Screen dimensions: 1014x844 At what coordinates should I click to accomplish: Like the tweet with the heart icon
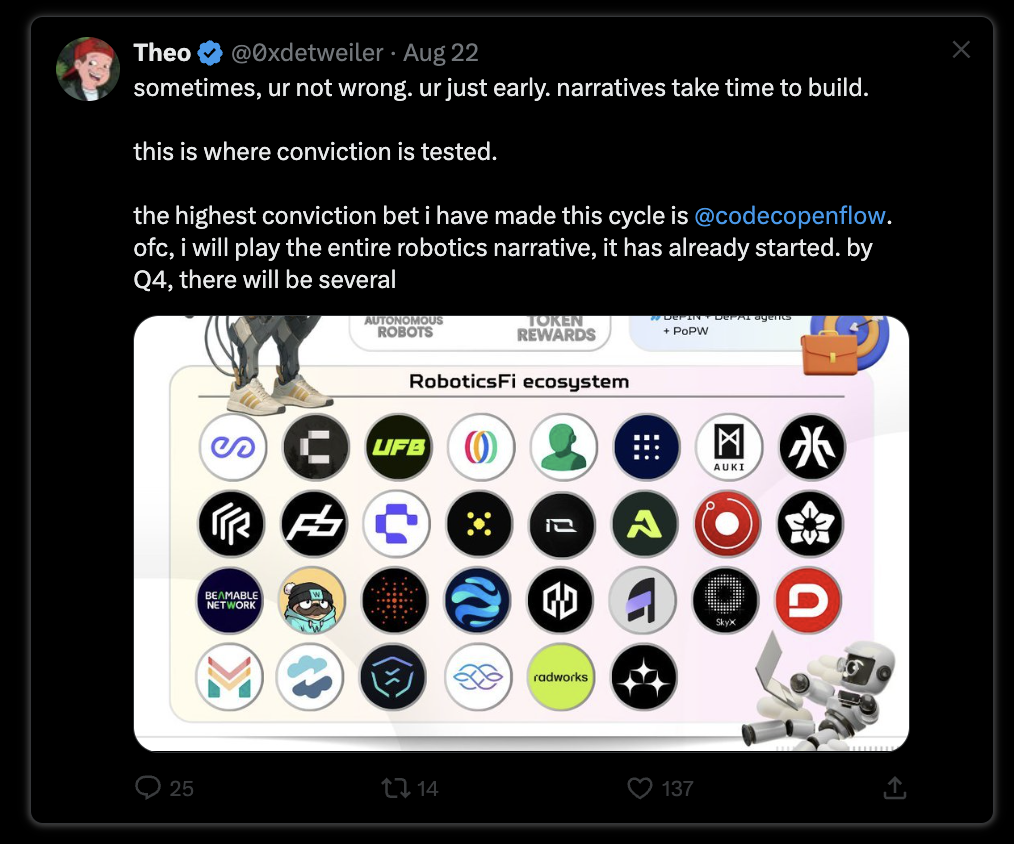tap(640, 788)
